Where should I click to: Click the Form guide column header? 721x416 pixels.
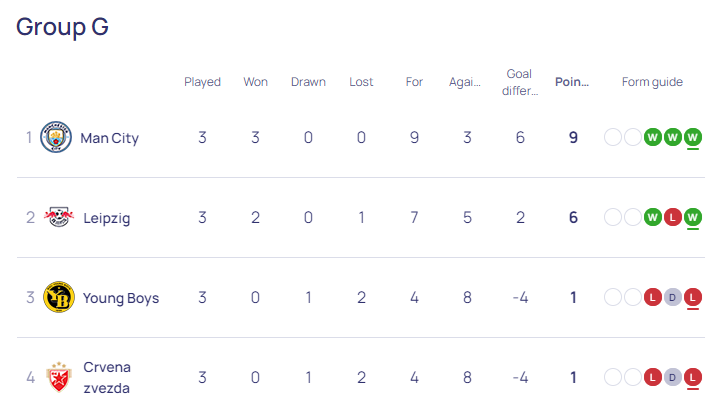(652, 82)
